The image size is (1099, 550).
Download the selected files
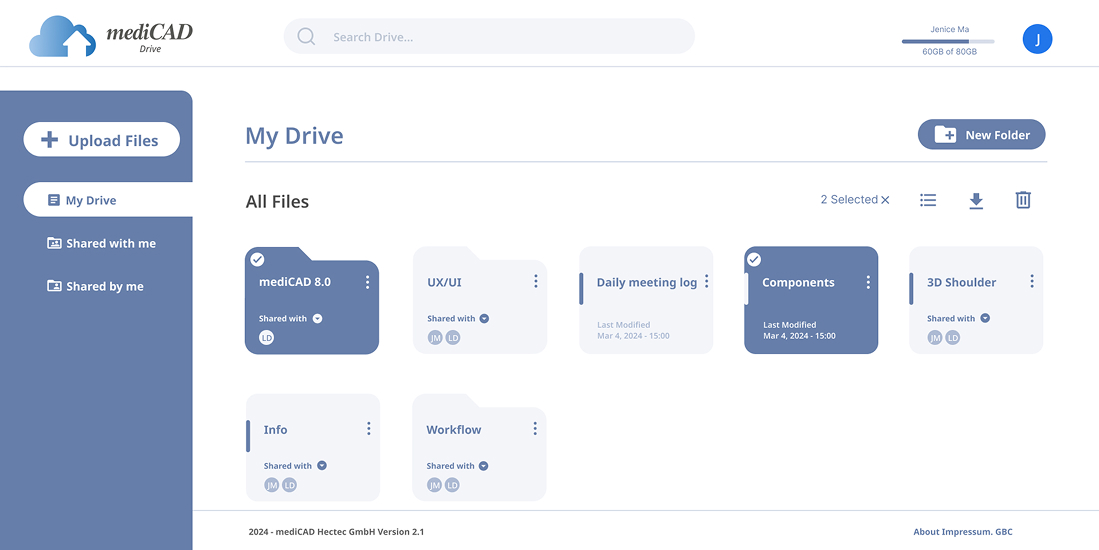[976, 201]
